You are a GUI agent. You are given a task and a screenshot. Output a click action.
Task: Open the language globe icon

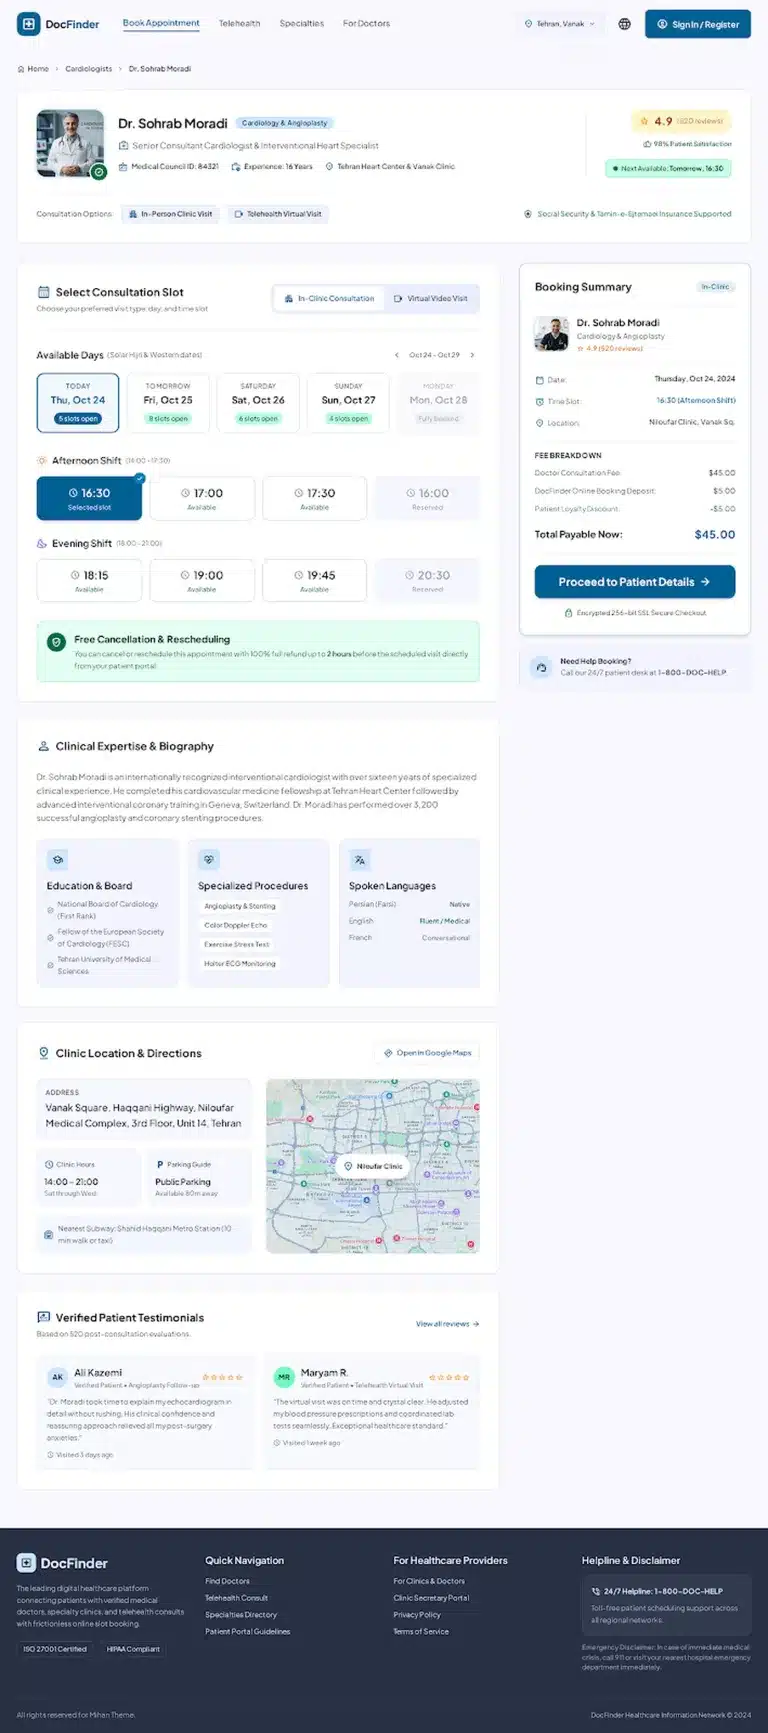tap(625, 24)
